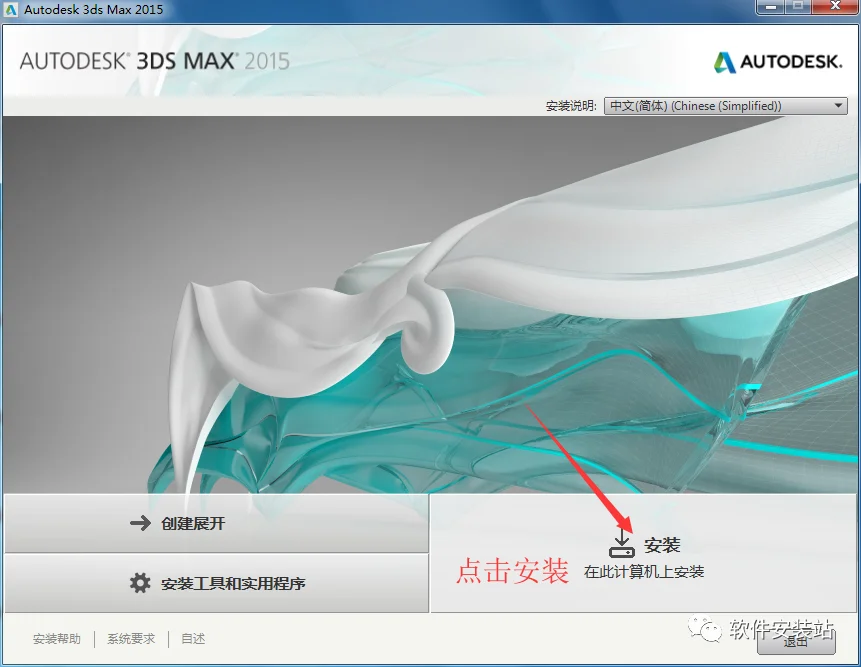
Task: Click the gear icon beside 安装工具和实用程序
Action: 140,583
